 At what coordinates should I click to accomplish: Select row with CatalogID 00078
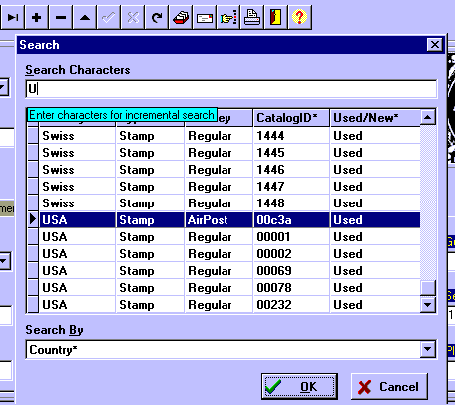point(223,288)
